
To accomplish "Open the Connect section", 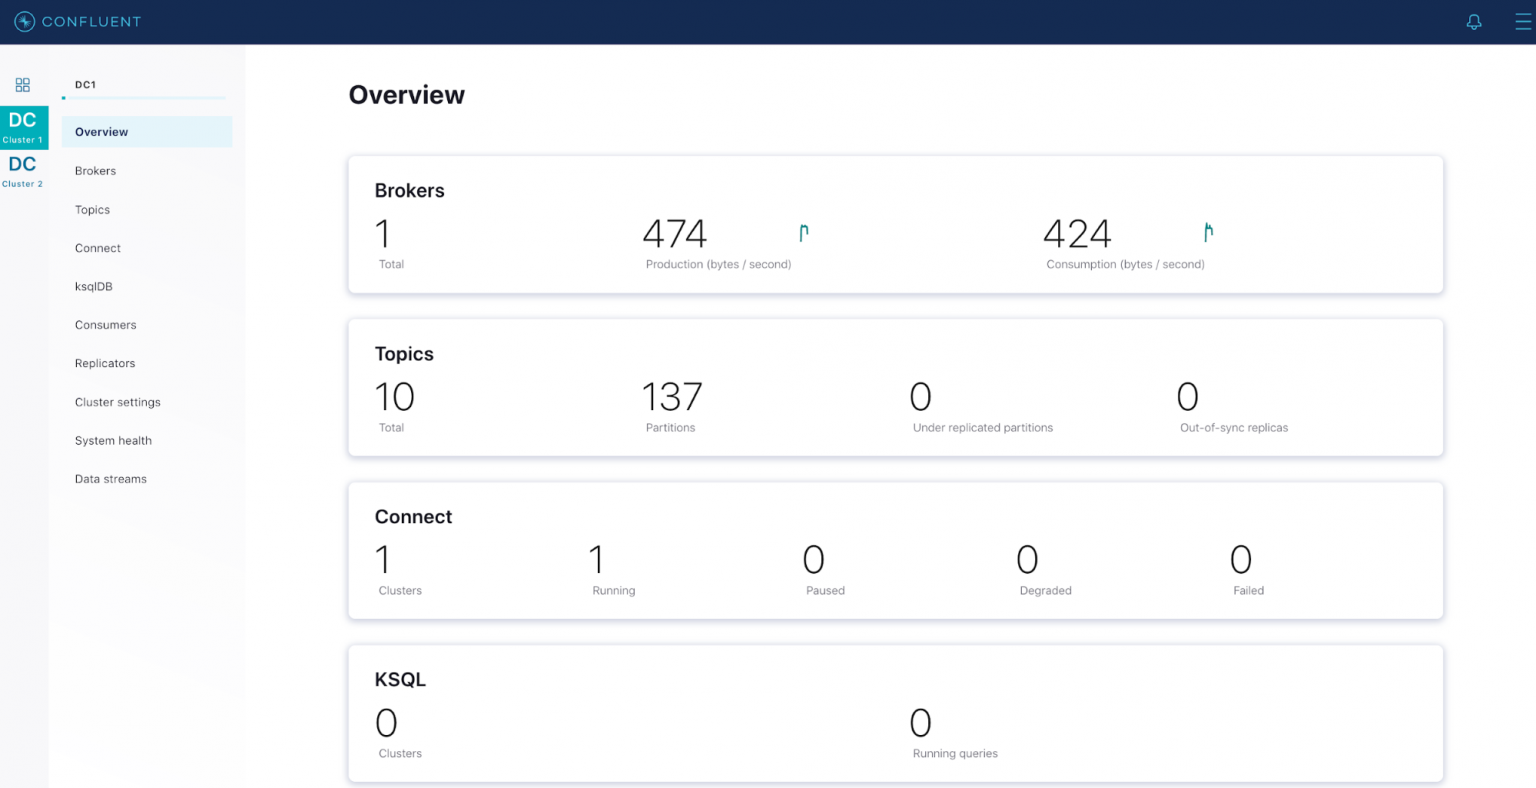I will [x=97, y=248].
